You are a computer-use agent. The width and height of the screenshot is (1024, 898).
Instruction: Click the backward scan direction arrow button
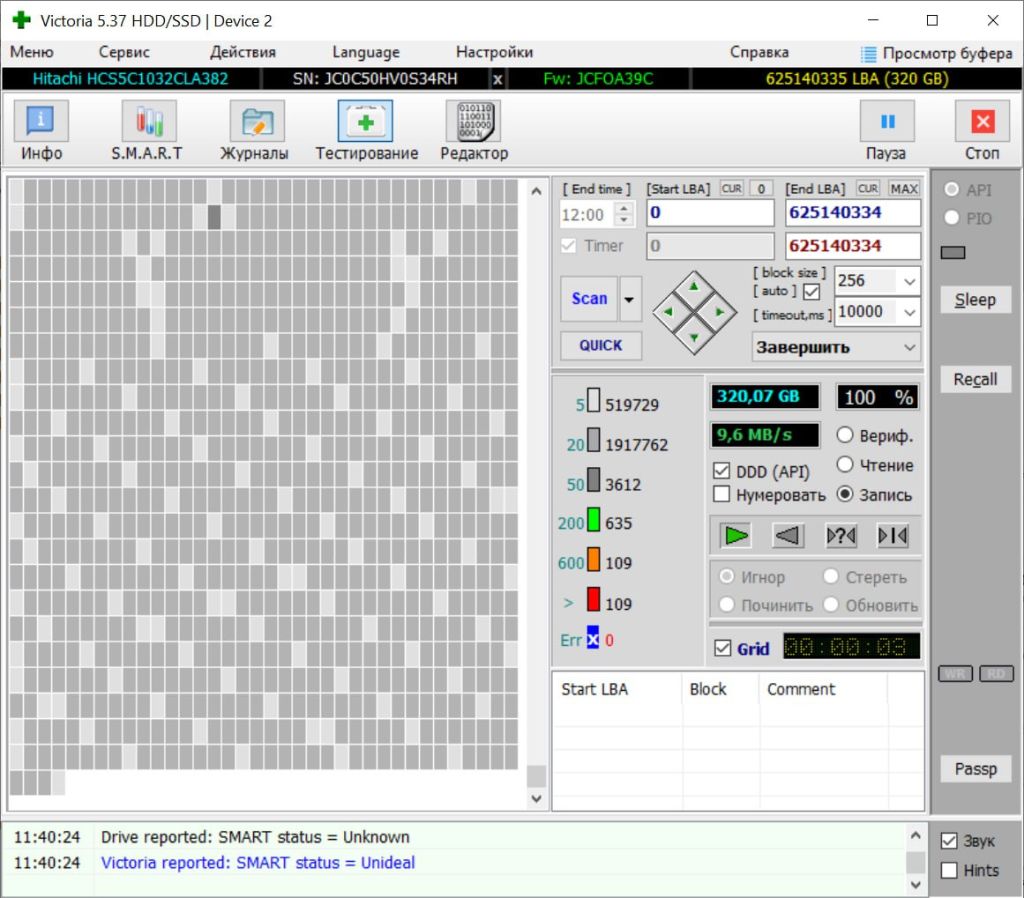coord(788,536)
